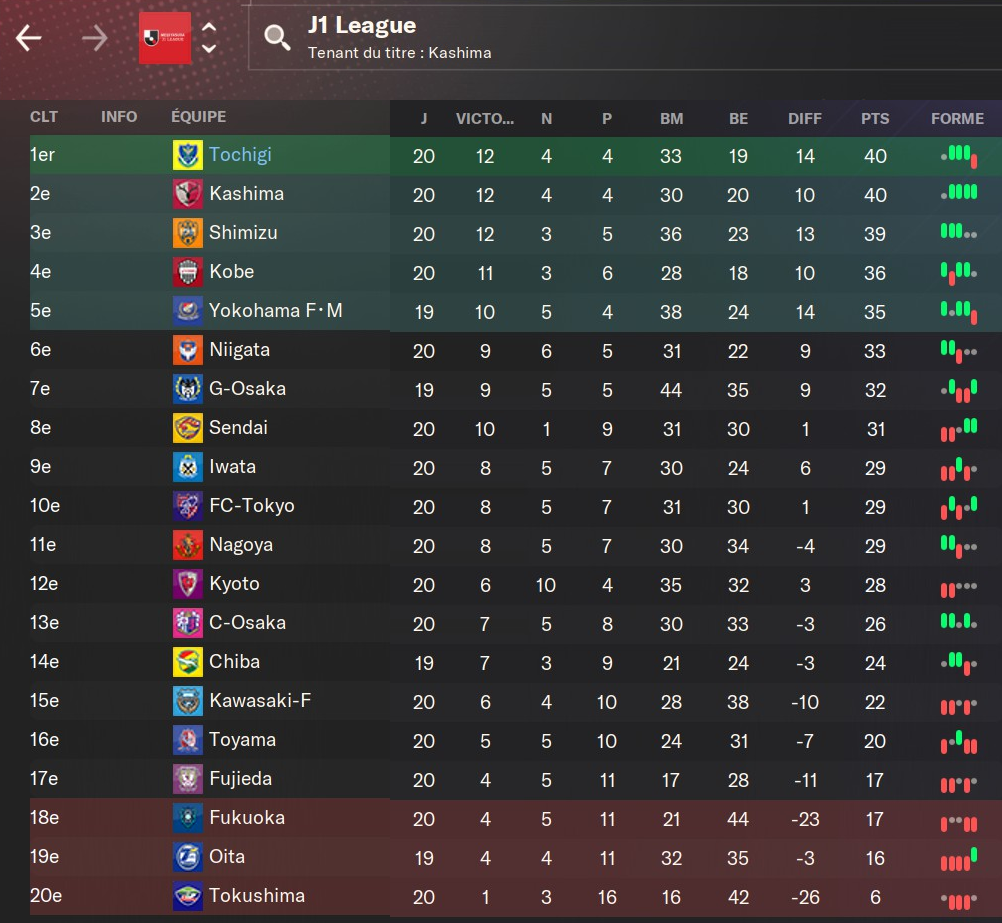This screenshot has width=1002, height=923.
Task: Open the J1 League competition logo
Action: [x=164, y=38]
